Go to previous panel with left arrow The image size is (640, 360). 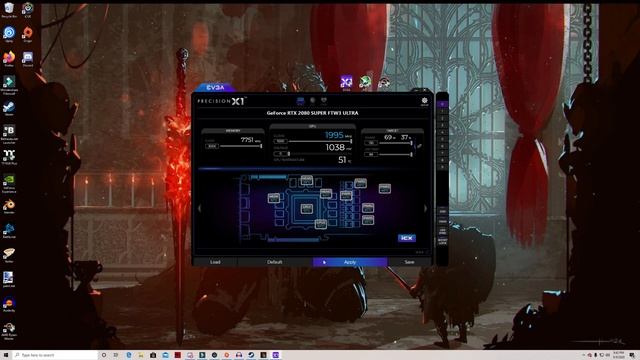tap(200, 209)
